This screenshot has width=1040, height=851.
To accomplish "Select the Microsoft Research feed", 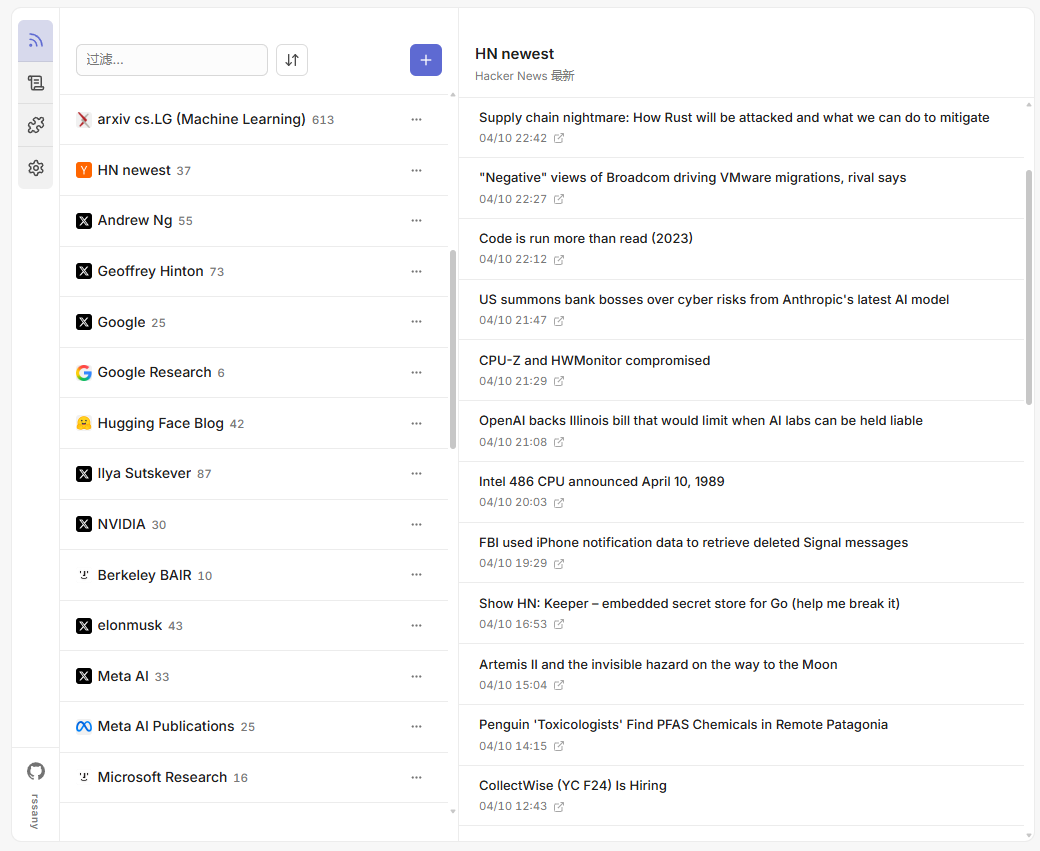I will coord(254,777).
